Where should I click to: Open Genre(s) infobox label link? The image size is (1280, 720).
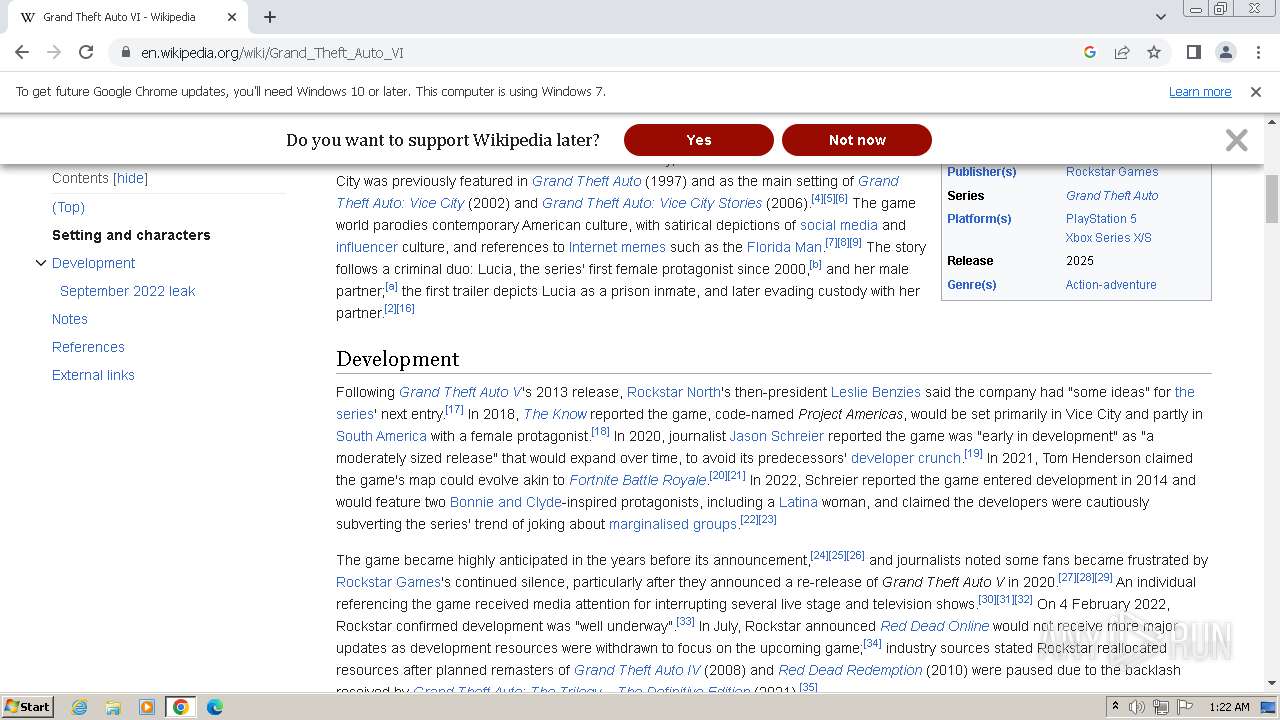(972, 285)
